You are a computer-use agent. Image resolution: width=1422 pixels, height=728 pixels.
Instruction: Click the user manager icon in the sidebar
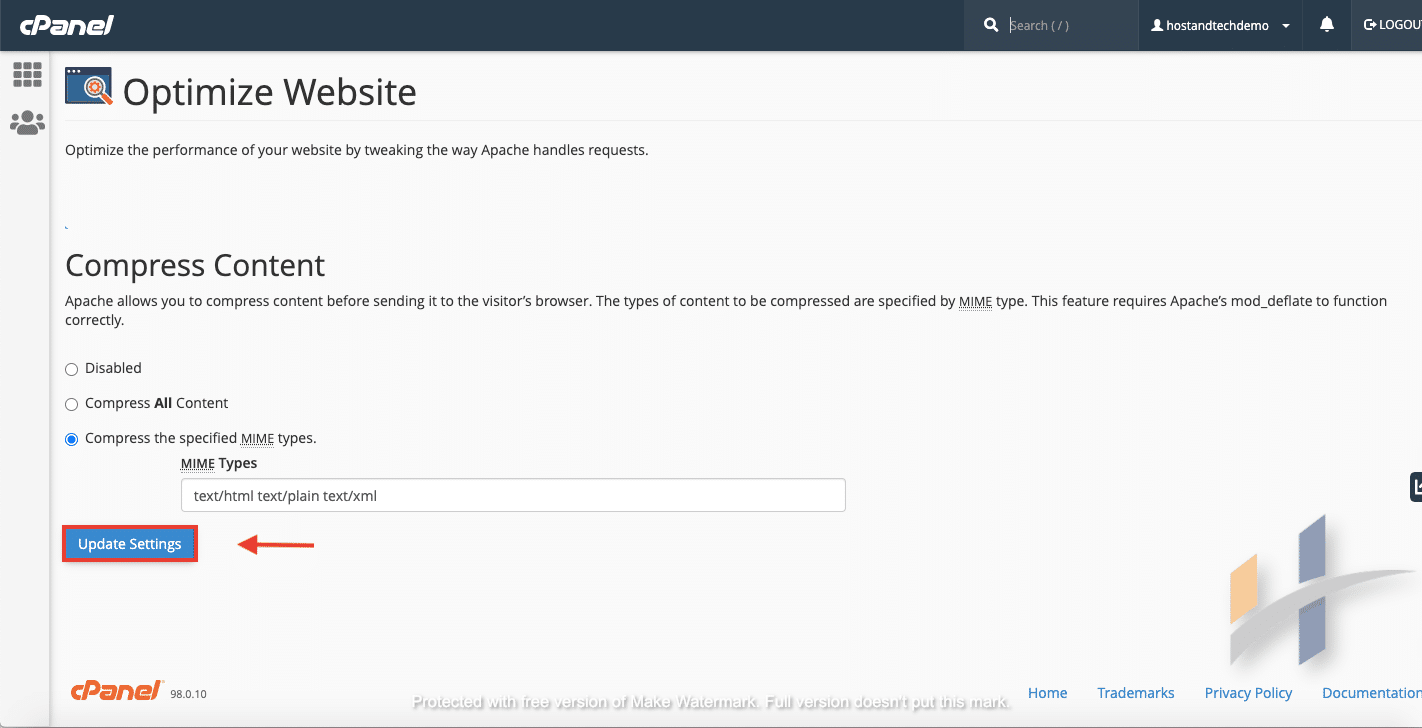(x=27, y=122)
